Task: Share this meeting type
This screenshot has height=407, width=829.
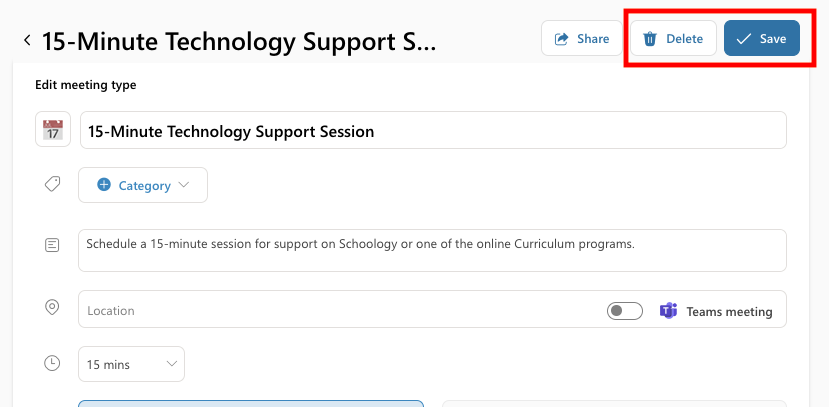Action: coord(582,38)
